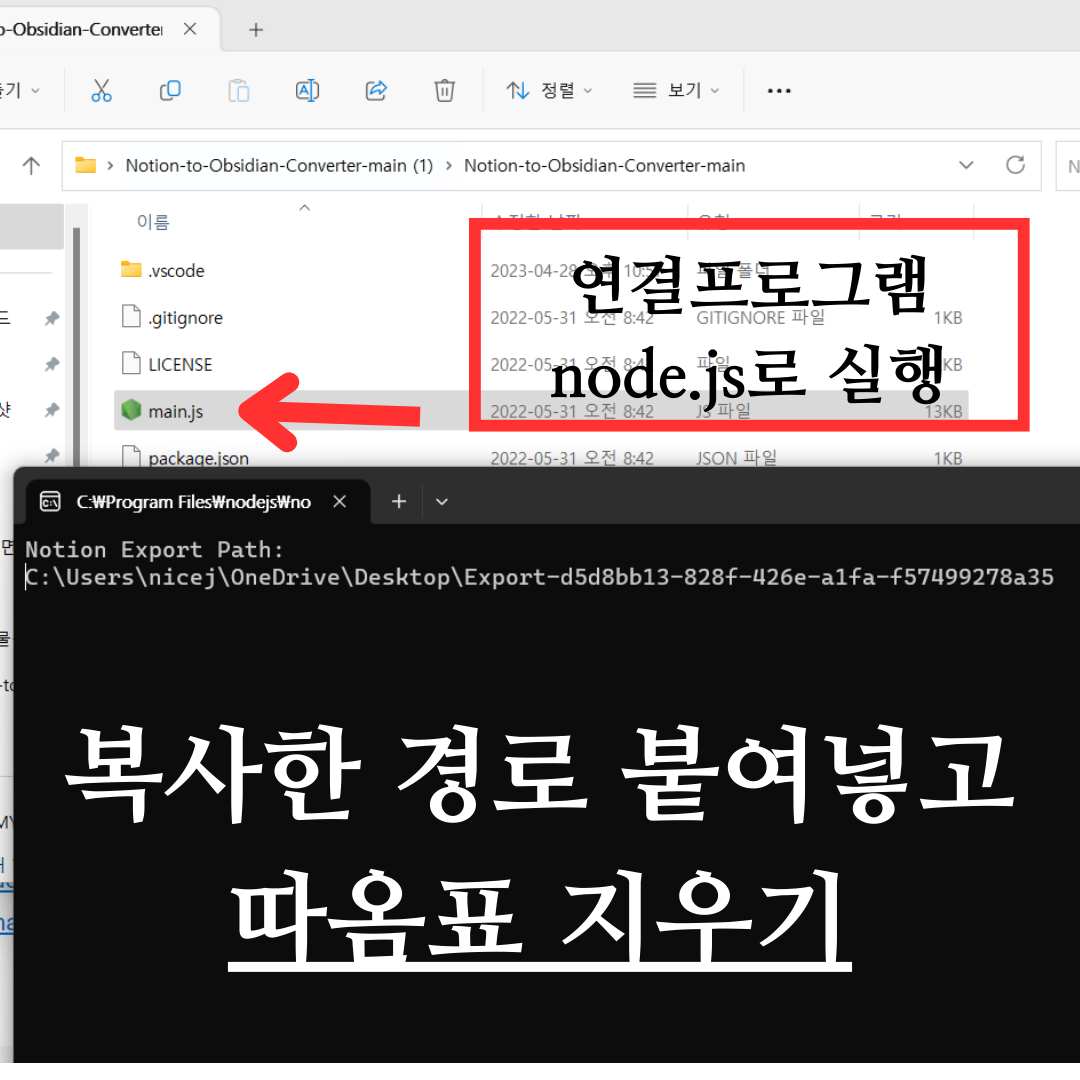Screen dimensions: 1080x1080
Task: Expand the address bar history chevron
Action: [x=966, y=165]
